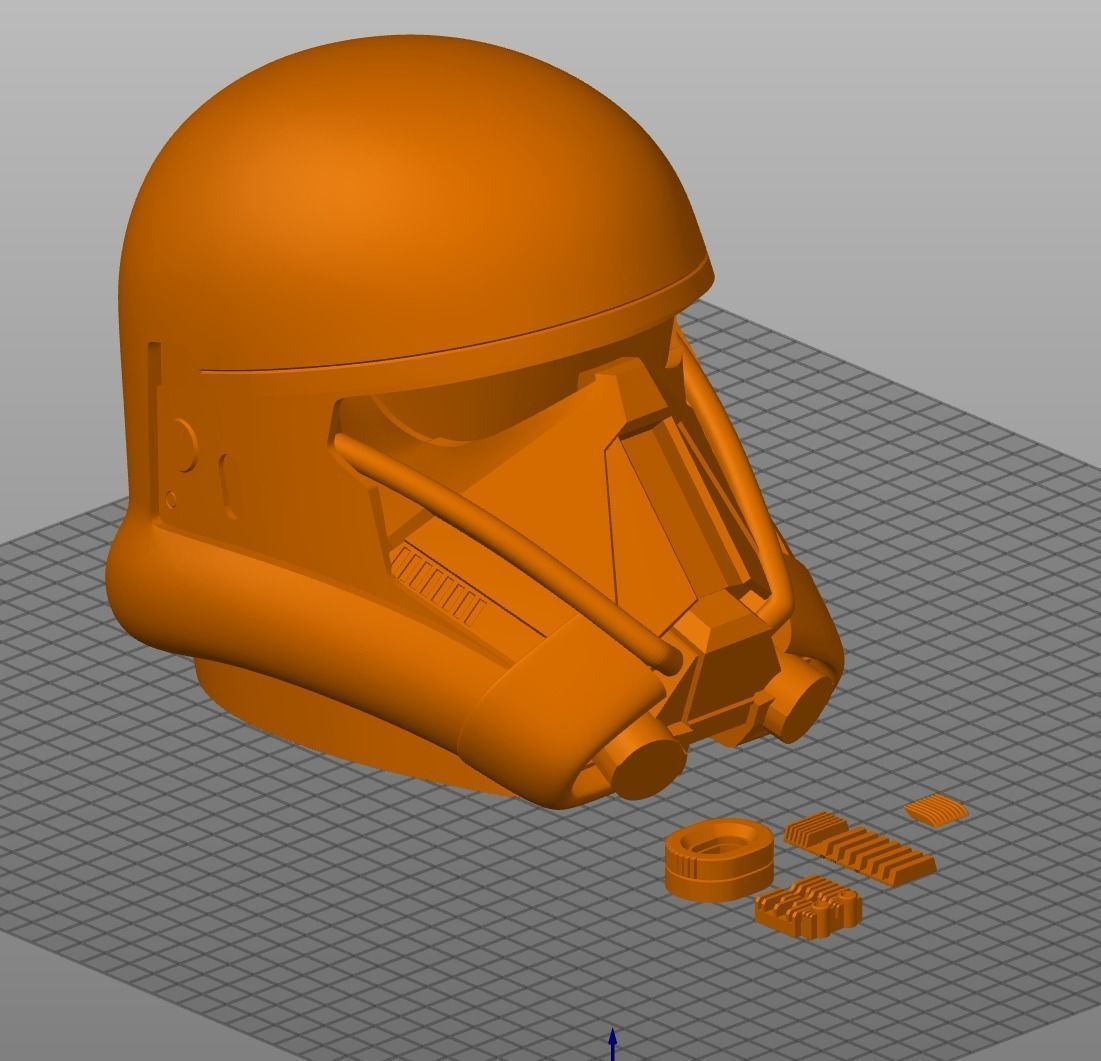Select the long ribbed vent part
Screen dimensions: 1101x1061
pyautogui.click(x=859, y=848)
